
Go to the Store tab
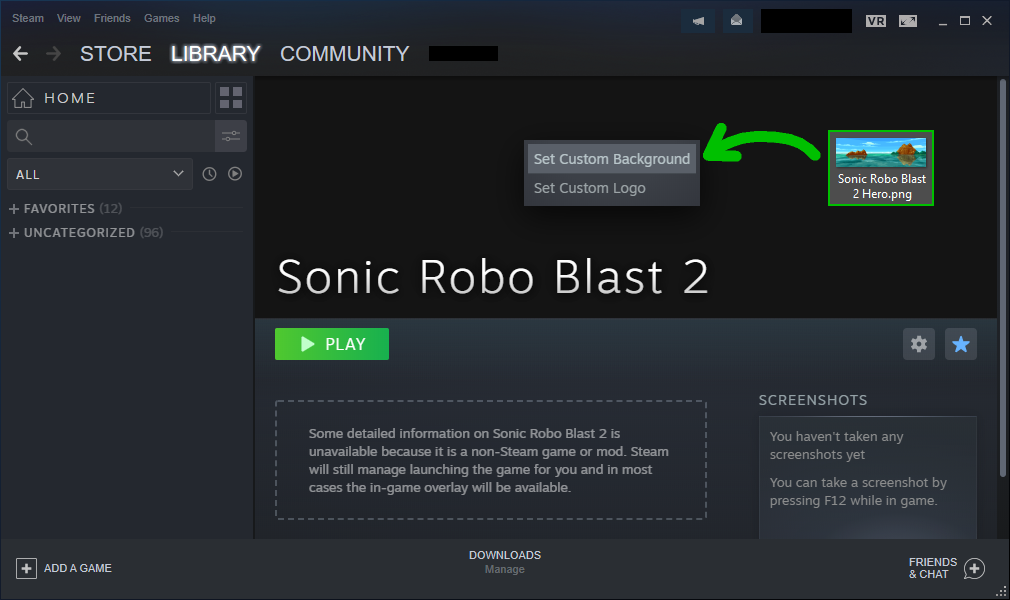[116, 53]
